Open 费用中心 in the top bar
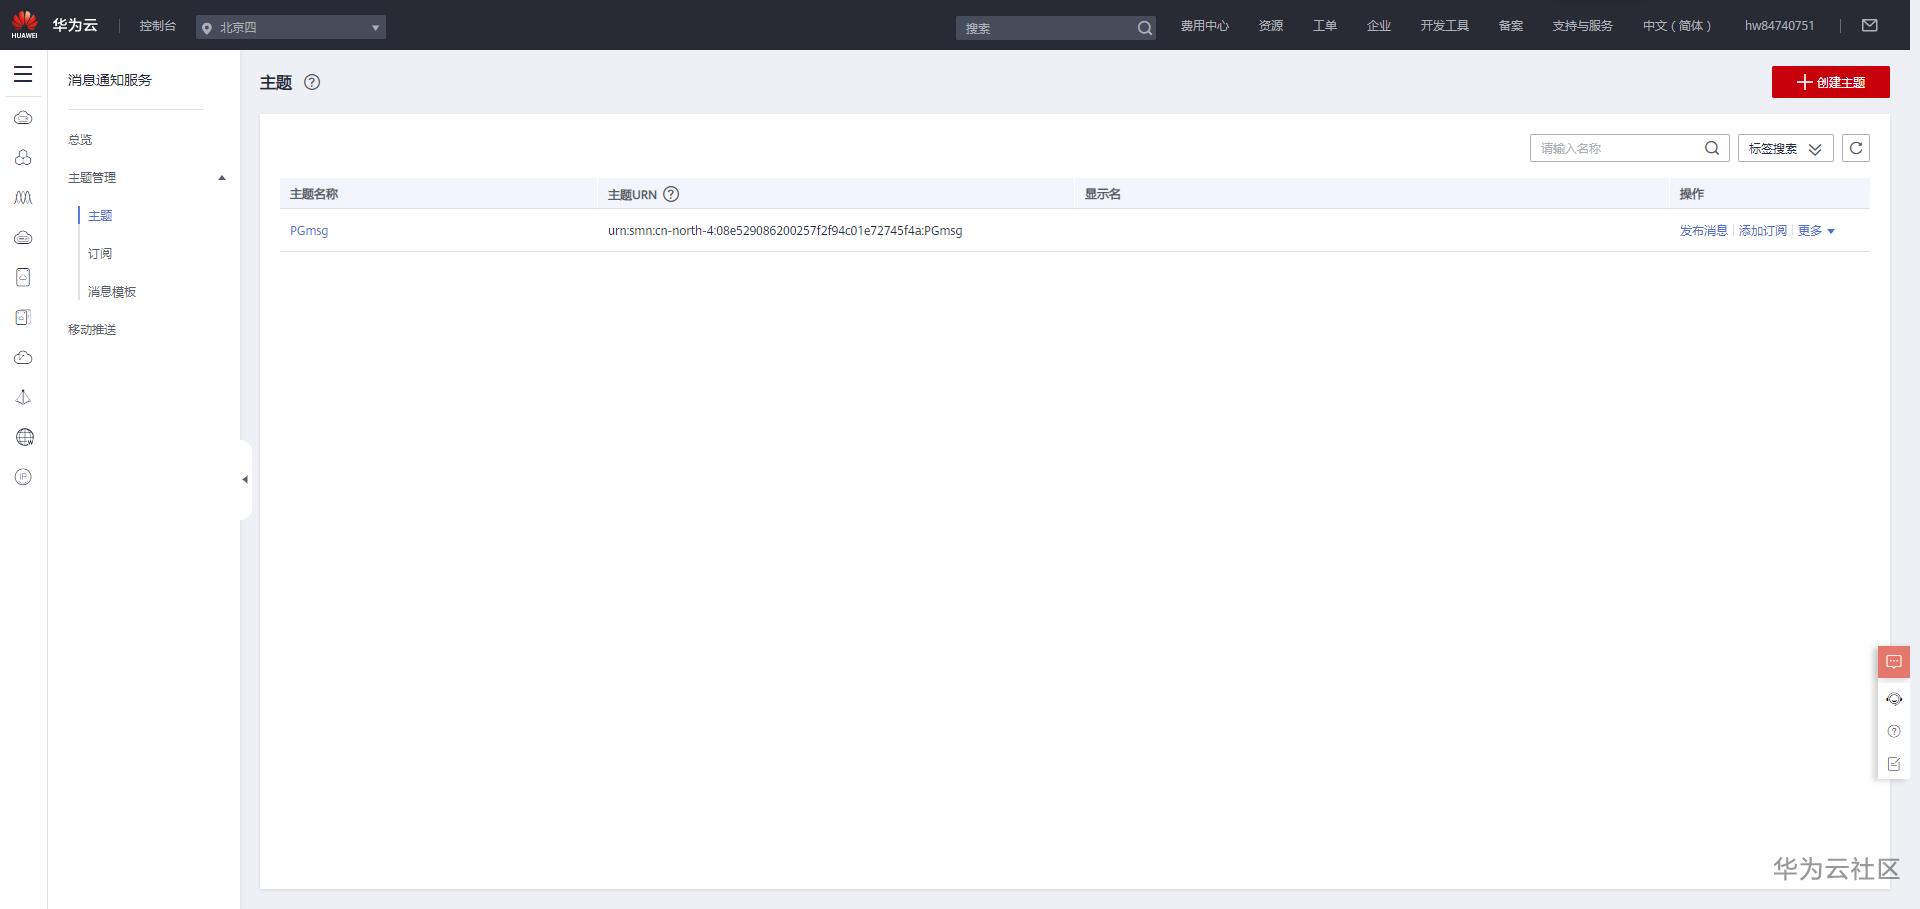This screenshot has height=909, width=1920. click(x=1204, y=26)
